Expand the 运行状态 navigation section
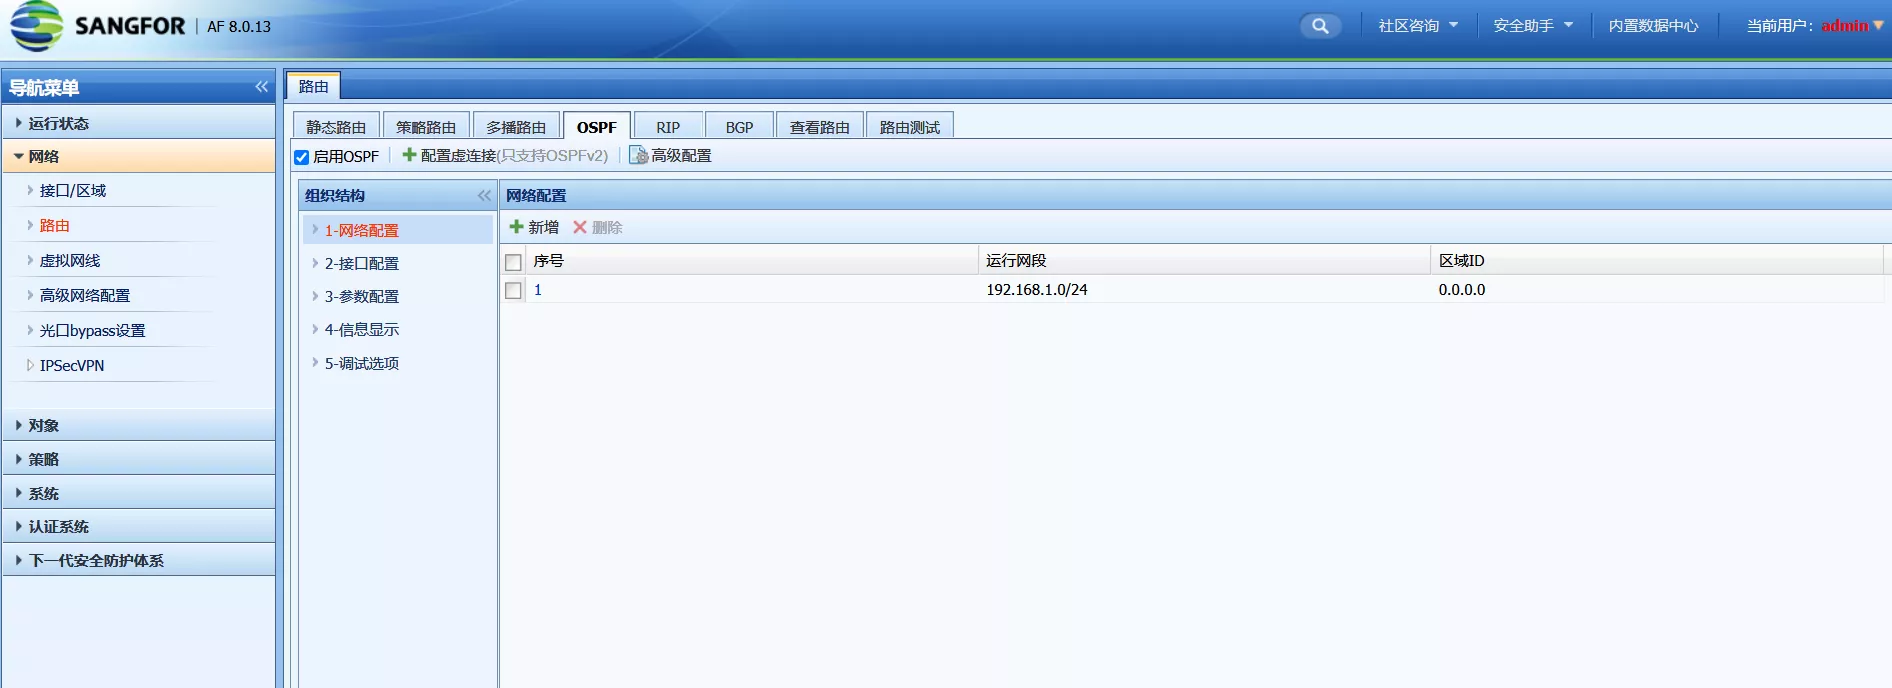The width and height of the screenshot is (1892, 688). (59, 123)
